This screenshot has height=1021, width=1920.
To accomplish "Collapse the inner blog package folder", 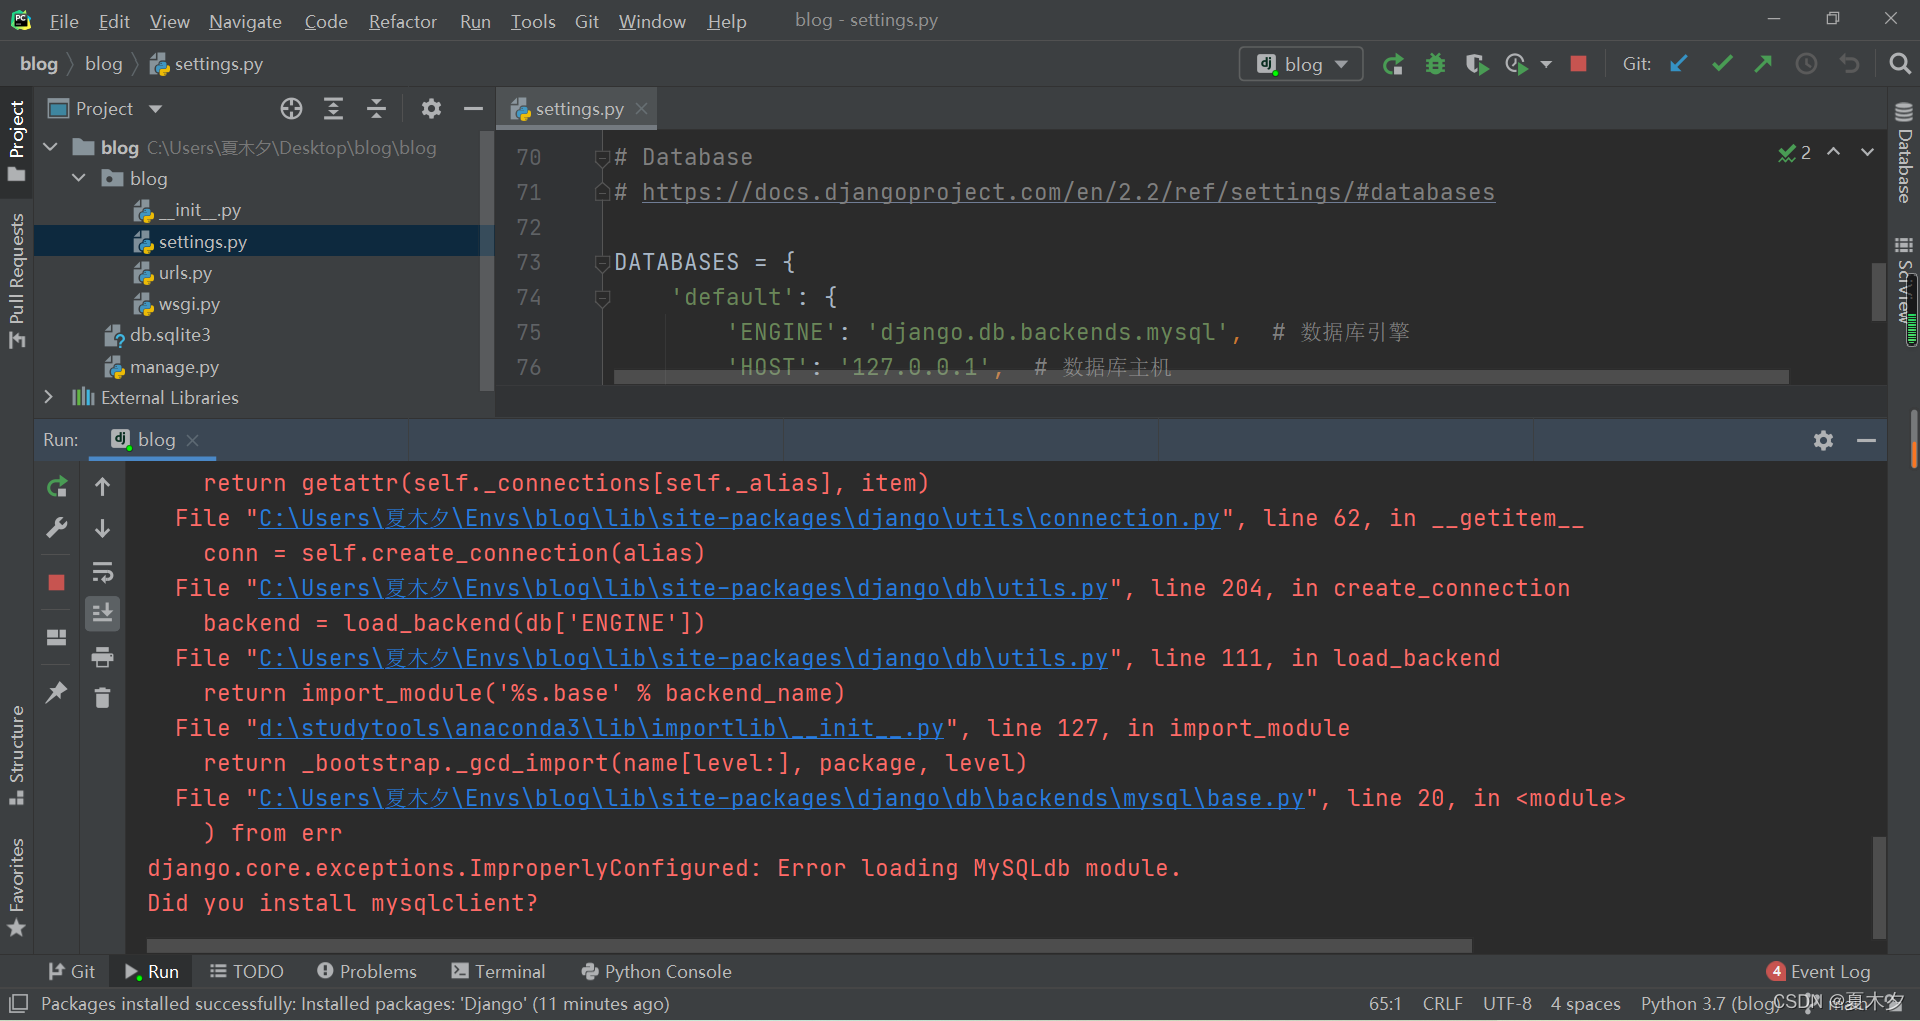I will click(79, 178).
